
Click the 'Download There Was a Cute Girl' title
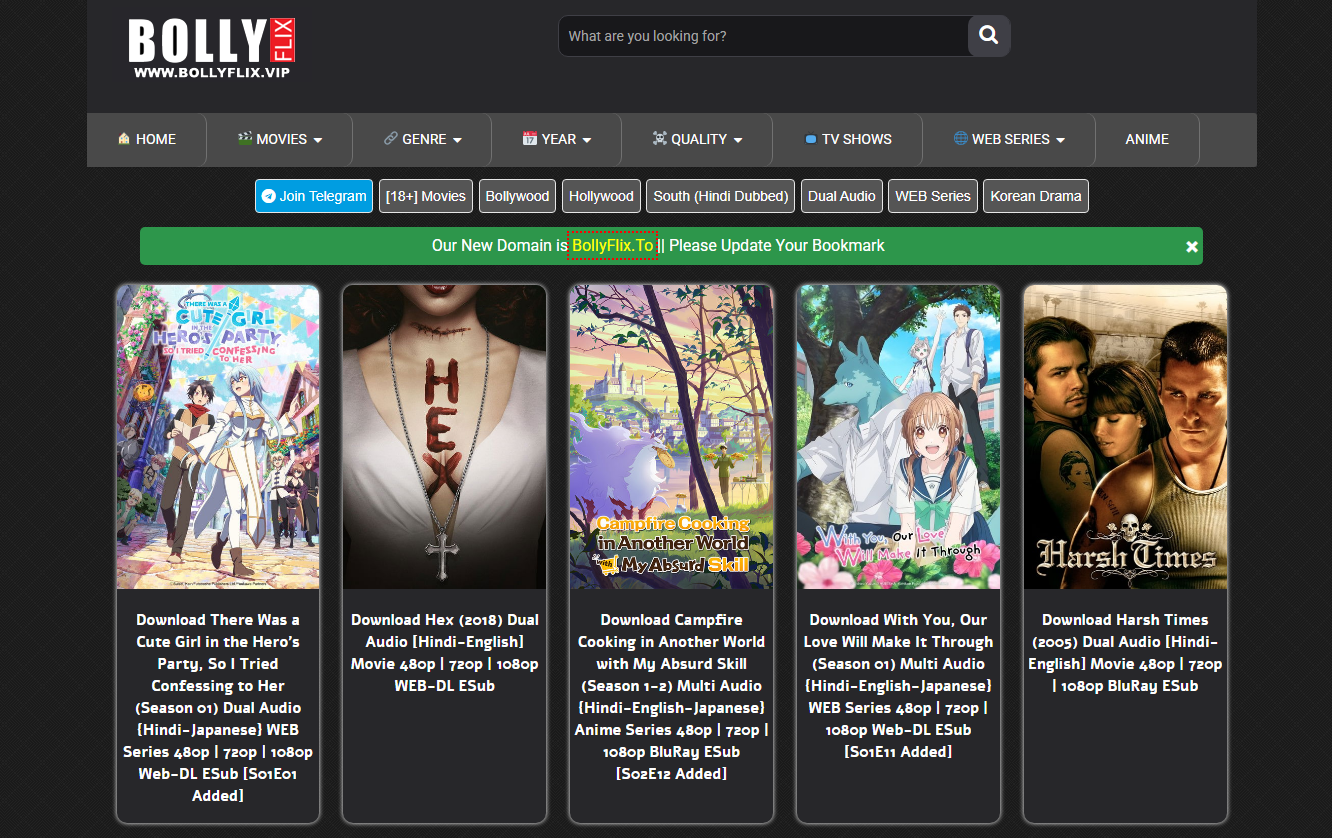[218, 708]
